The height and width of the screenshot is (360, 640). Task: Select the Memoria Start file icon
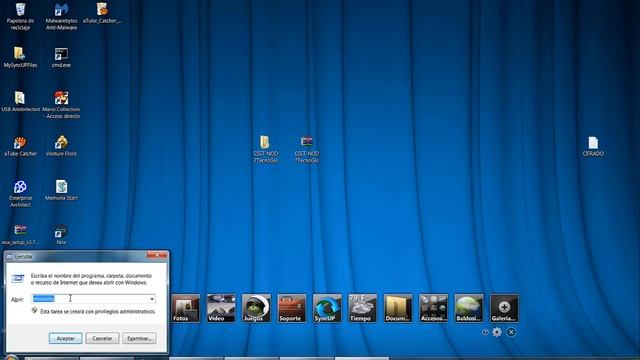pos(61,190)
